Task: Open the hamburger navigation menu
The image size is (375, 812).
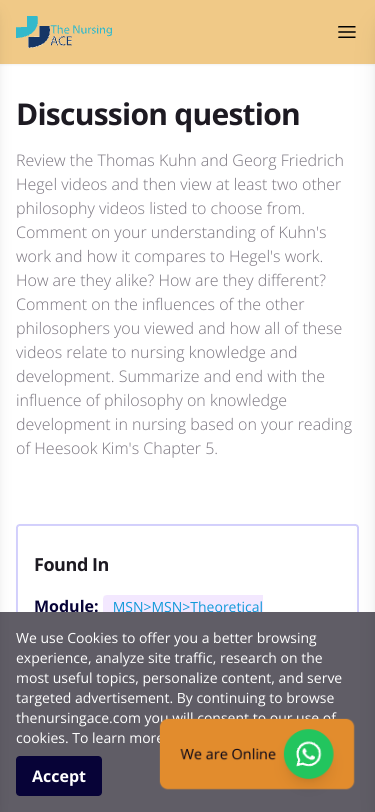Action: tap(347, 32)
